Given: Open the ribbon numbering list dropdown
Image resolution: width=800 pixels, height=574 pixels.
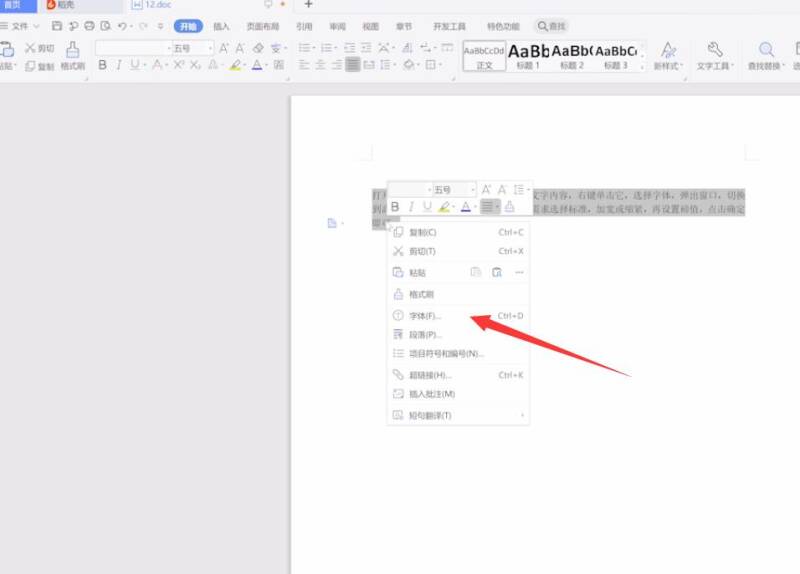Looking at the screenshot, I should pos(336,48).
